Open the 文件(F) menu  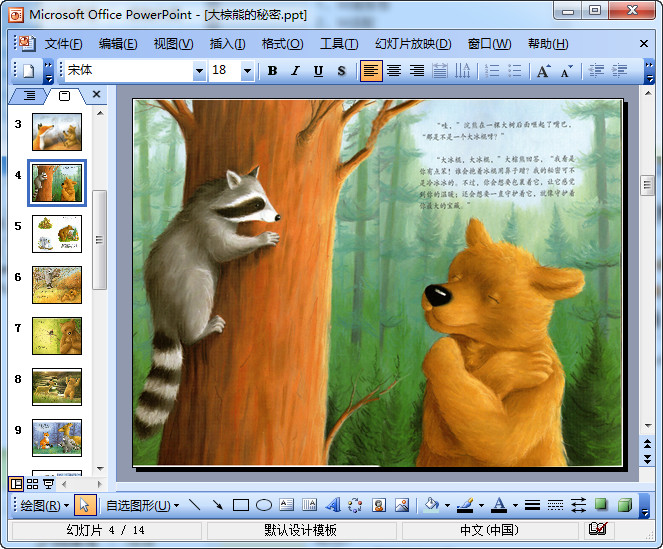point(63,44)
